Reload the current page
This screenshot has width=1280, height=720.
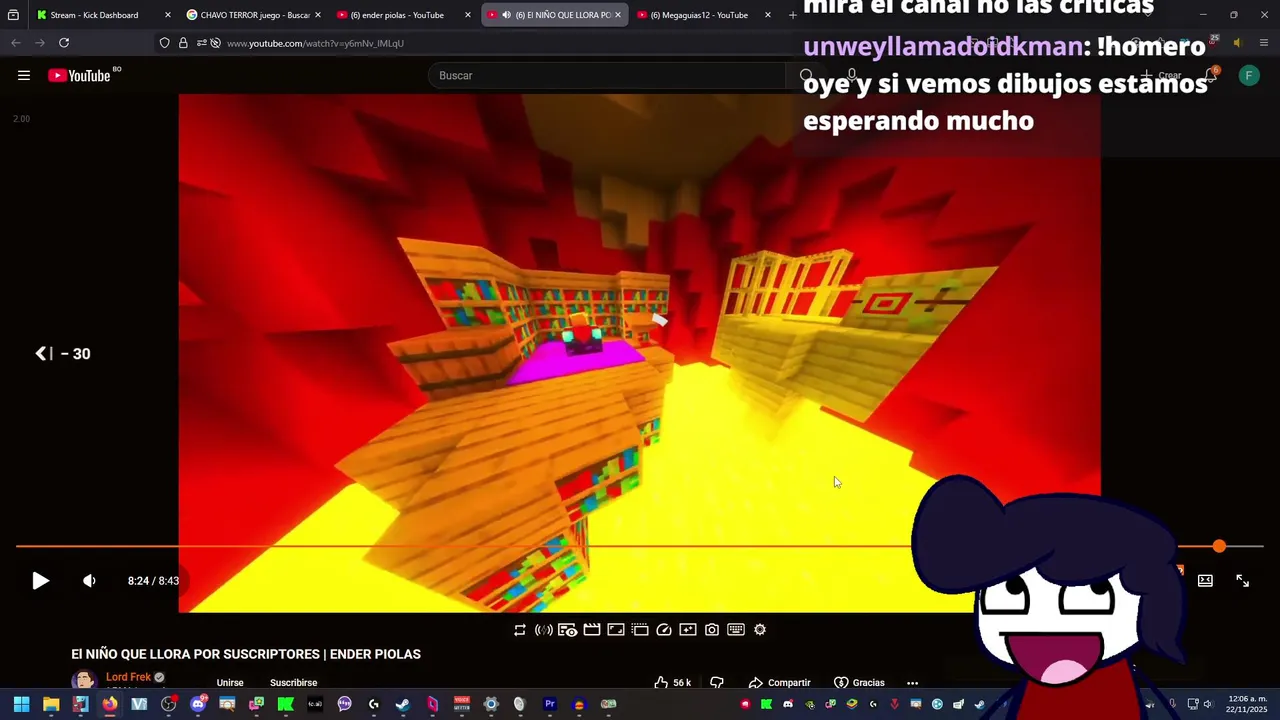[64, 43]
